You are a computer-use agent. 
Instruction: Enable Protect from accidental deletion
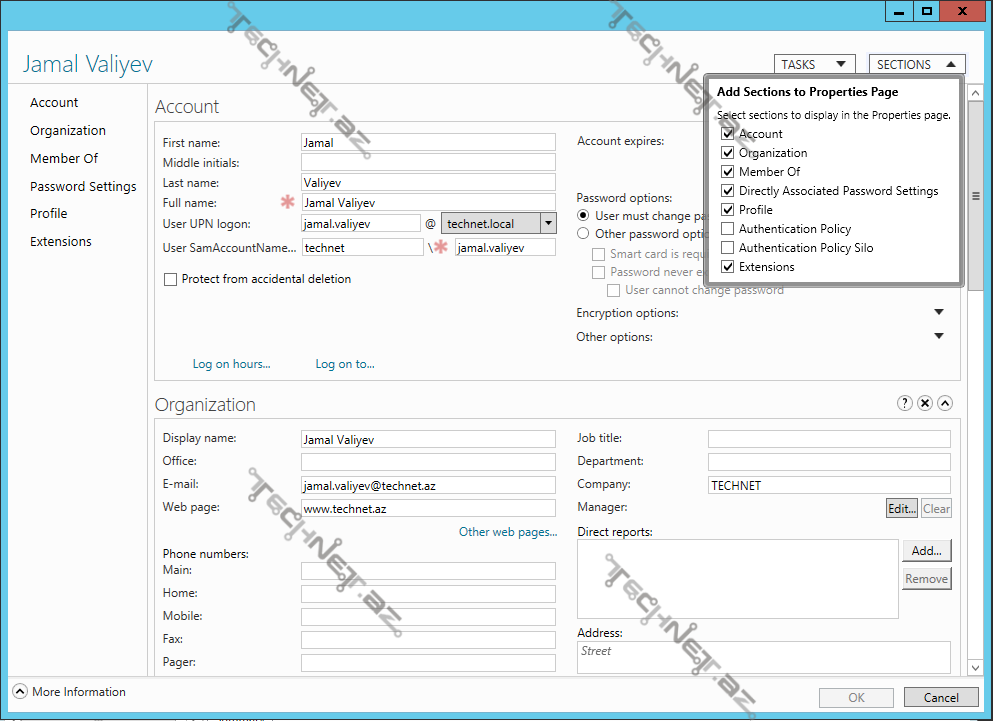click(170, 278)
